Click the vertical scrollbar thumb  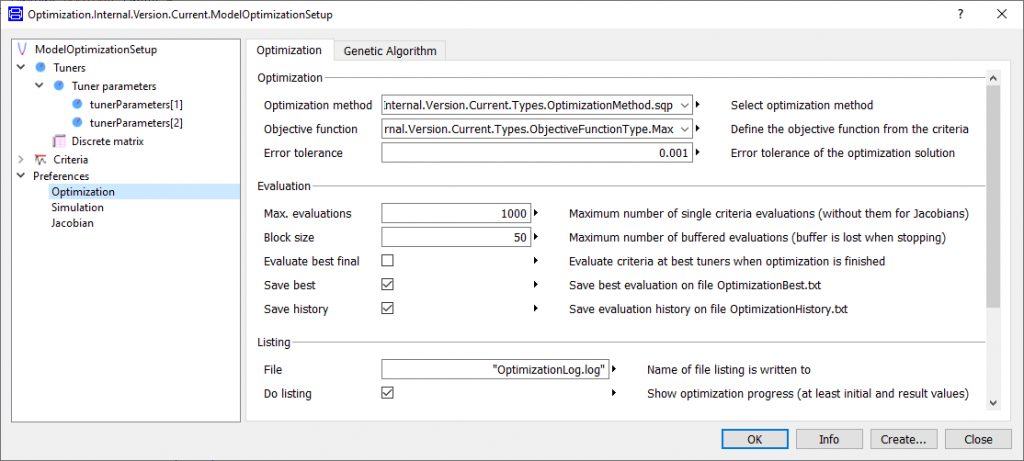click(x=993, y=196)
